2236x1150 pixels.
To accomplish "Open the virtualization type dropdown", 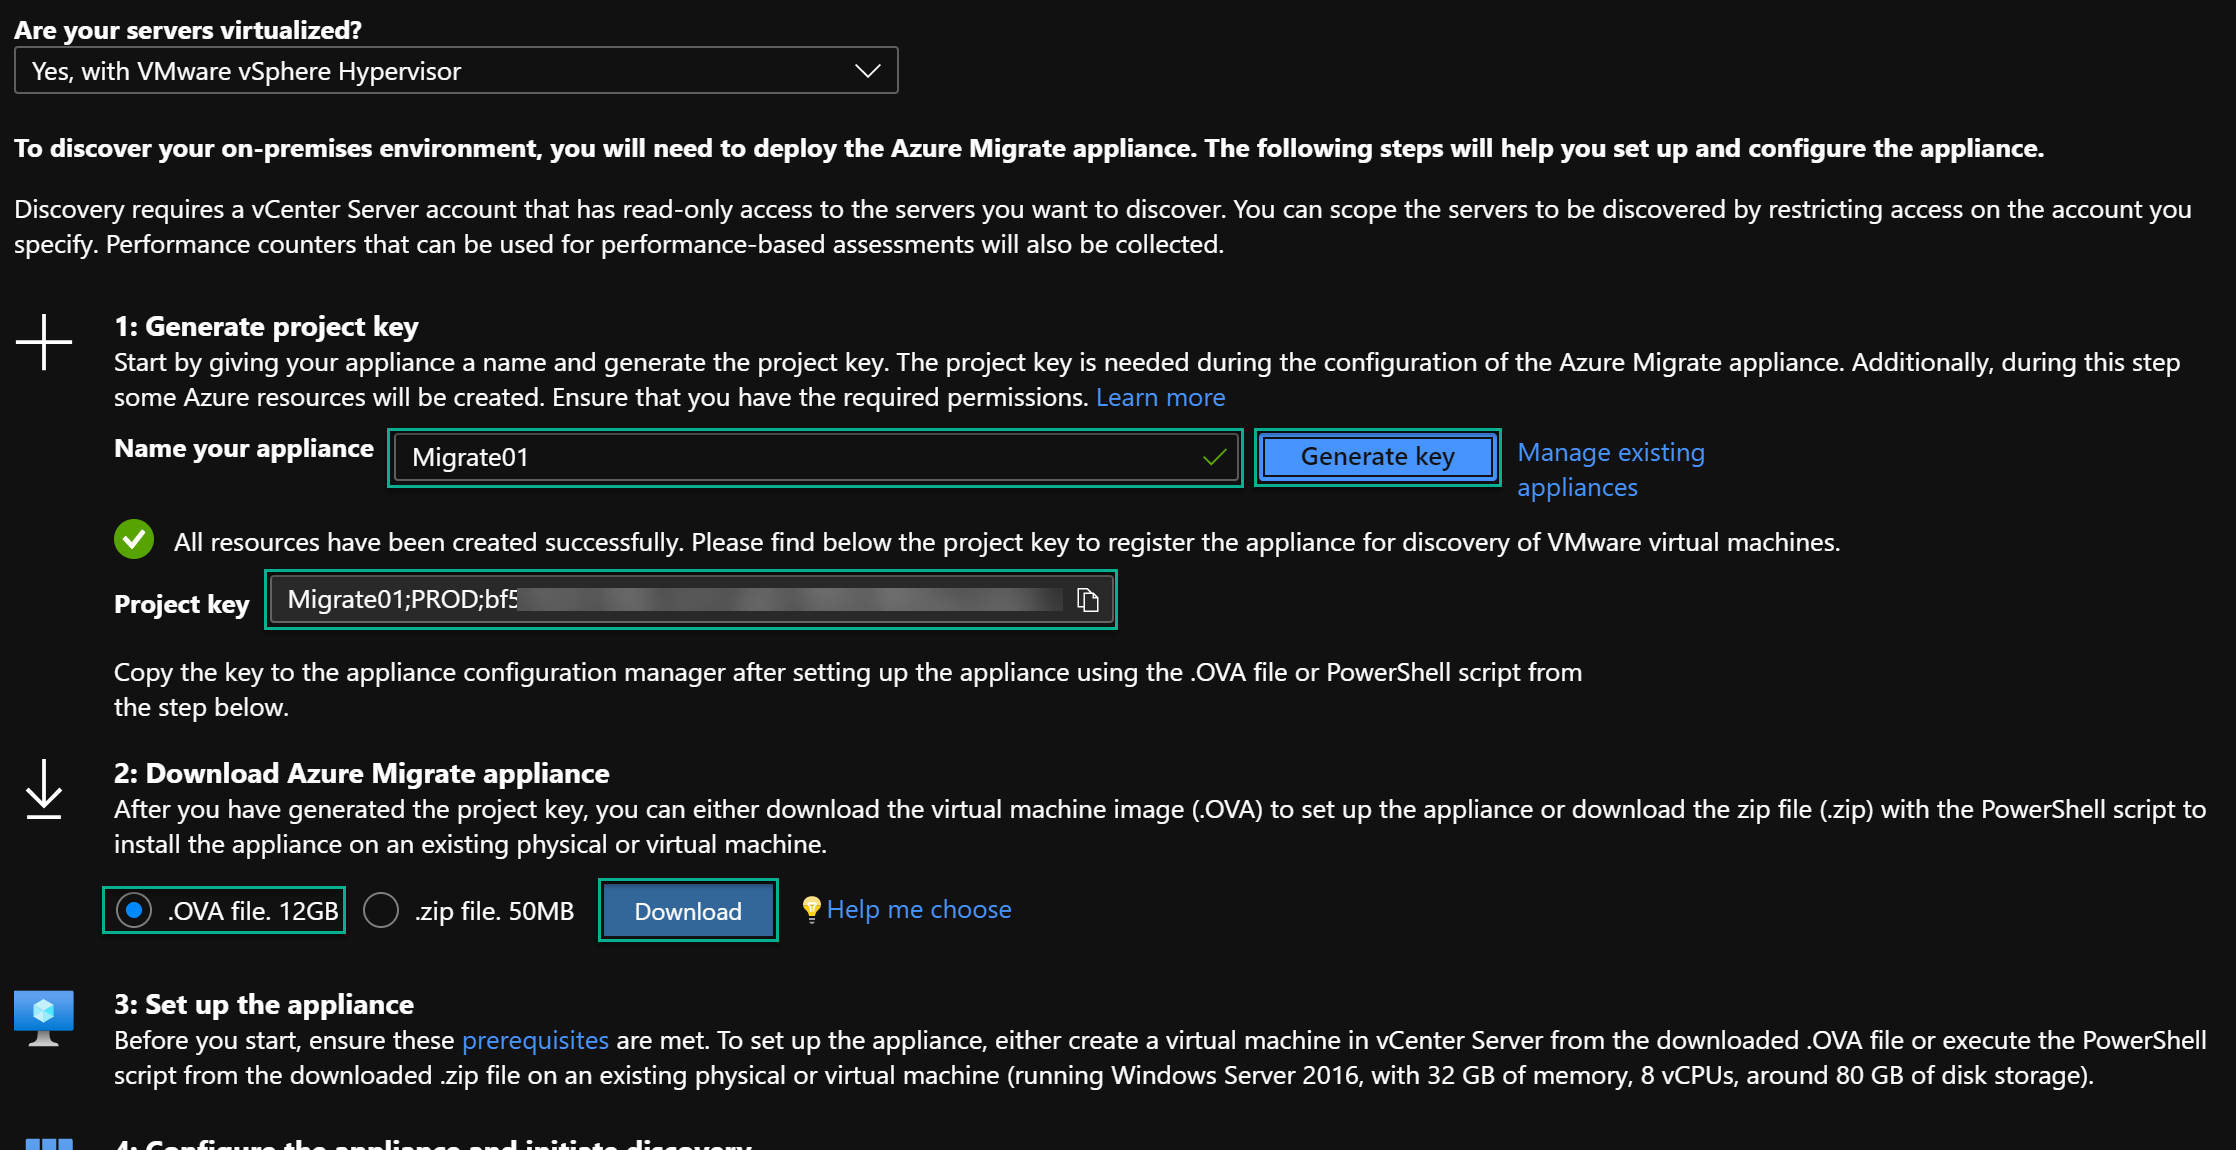I will pos(456,71).
